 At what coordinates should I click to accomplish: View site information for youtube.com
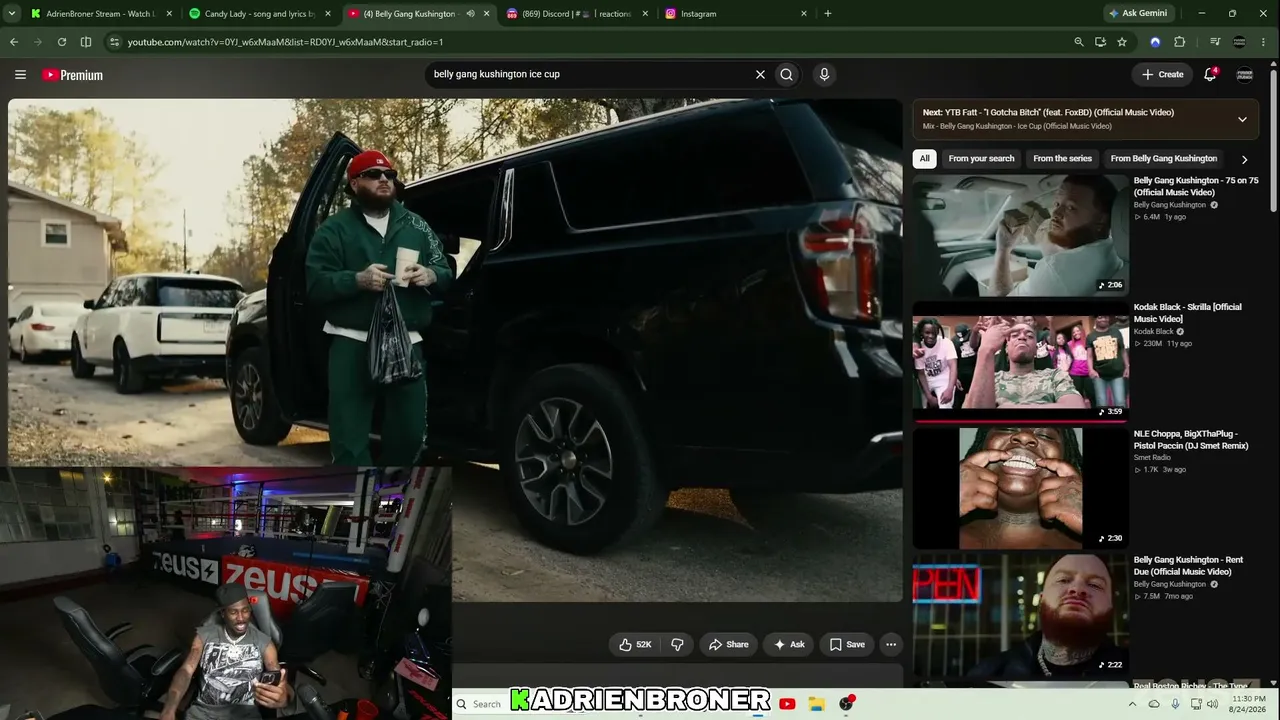(x=114, y=42)
